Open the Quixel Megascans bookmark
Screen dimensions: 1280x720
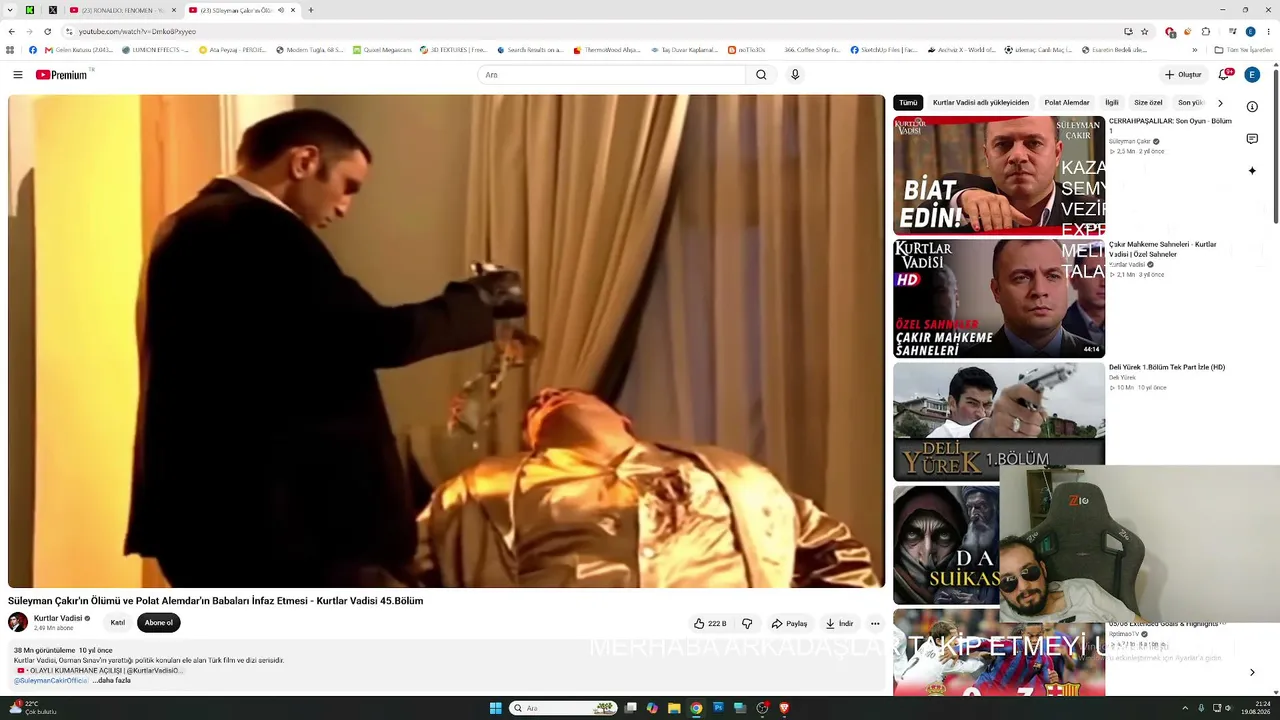[x=384, y=50]
